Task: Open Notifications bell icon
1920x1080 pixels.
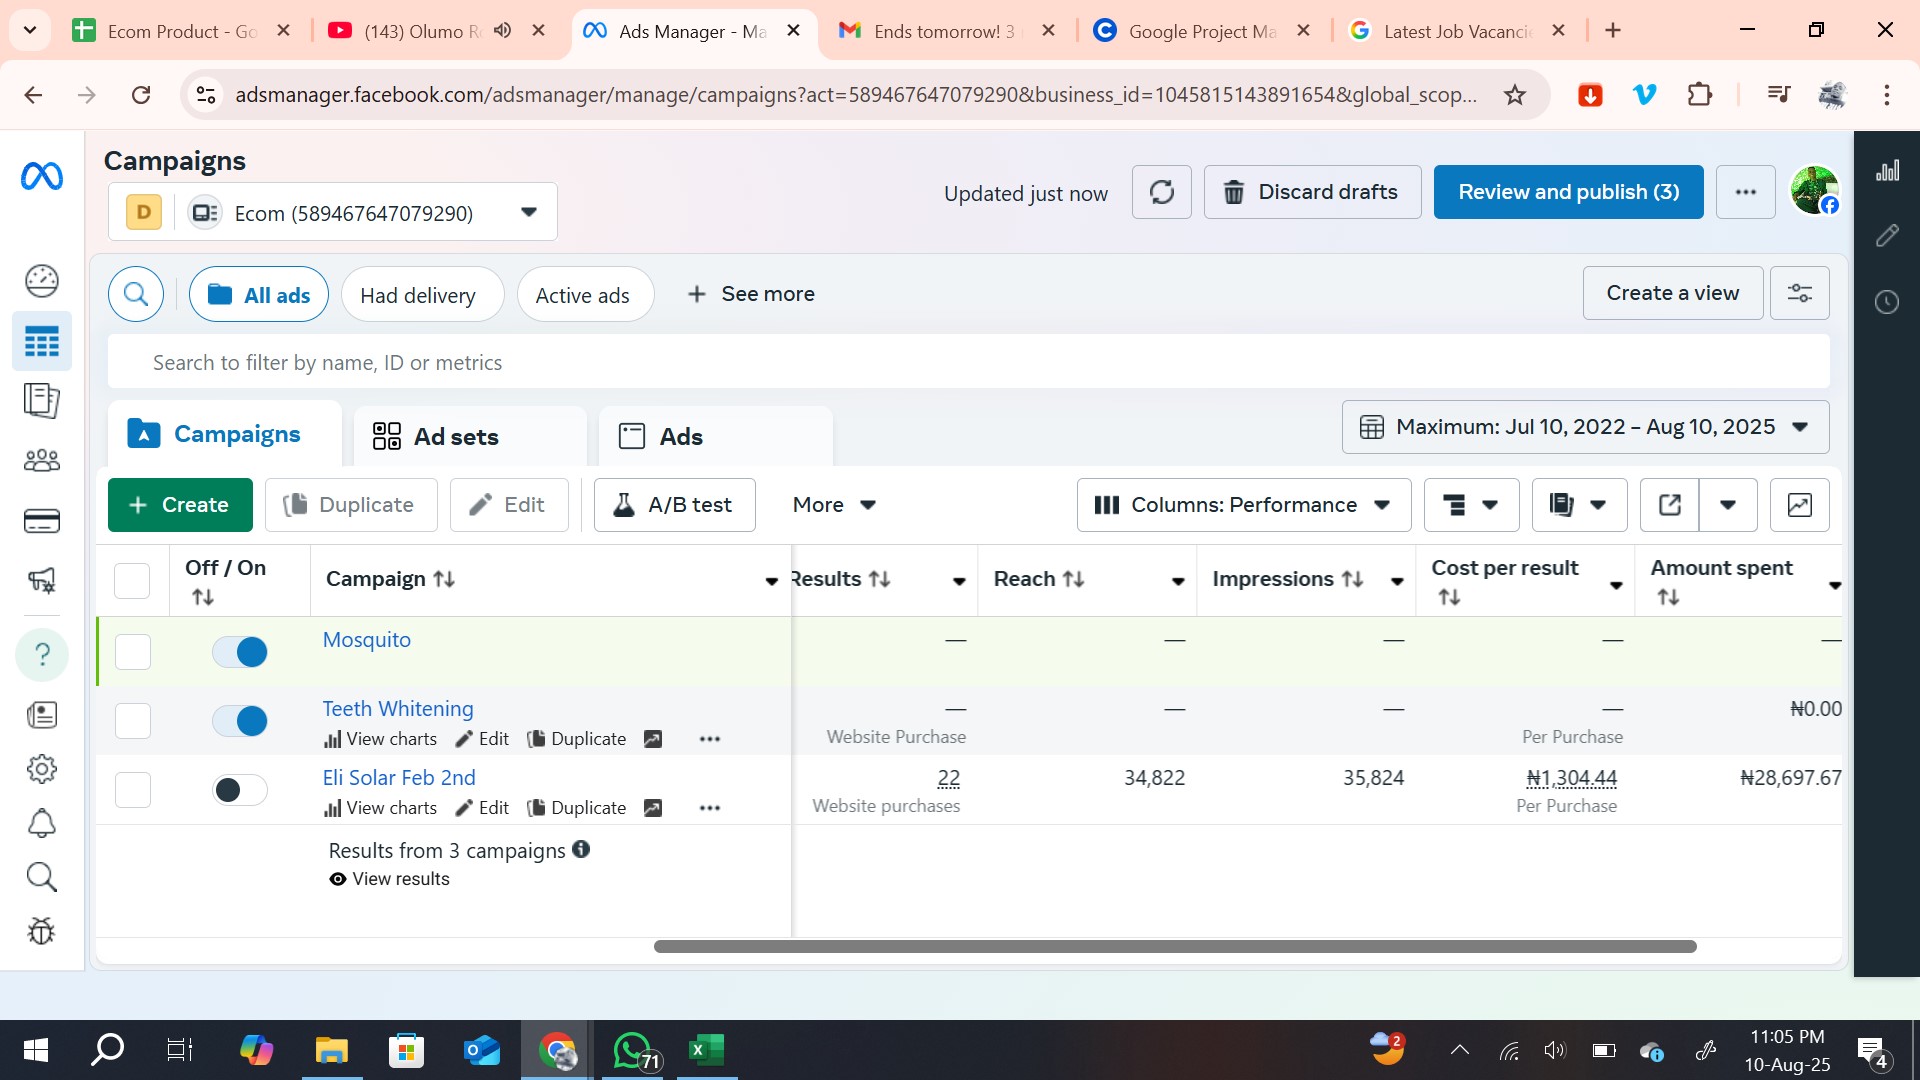Action: pyautogui.click(x=42, y=824)
